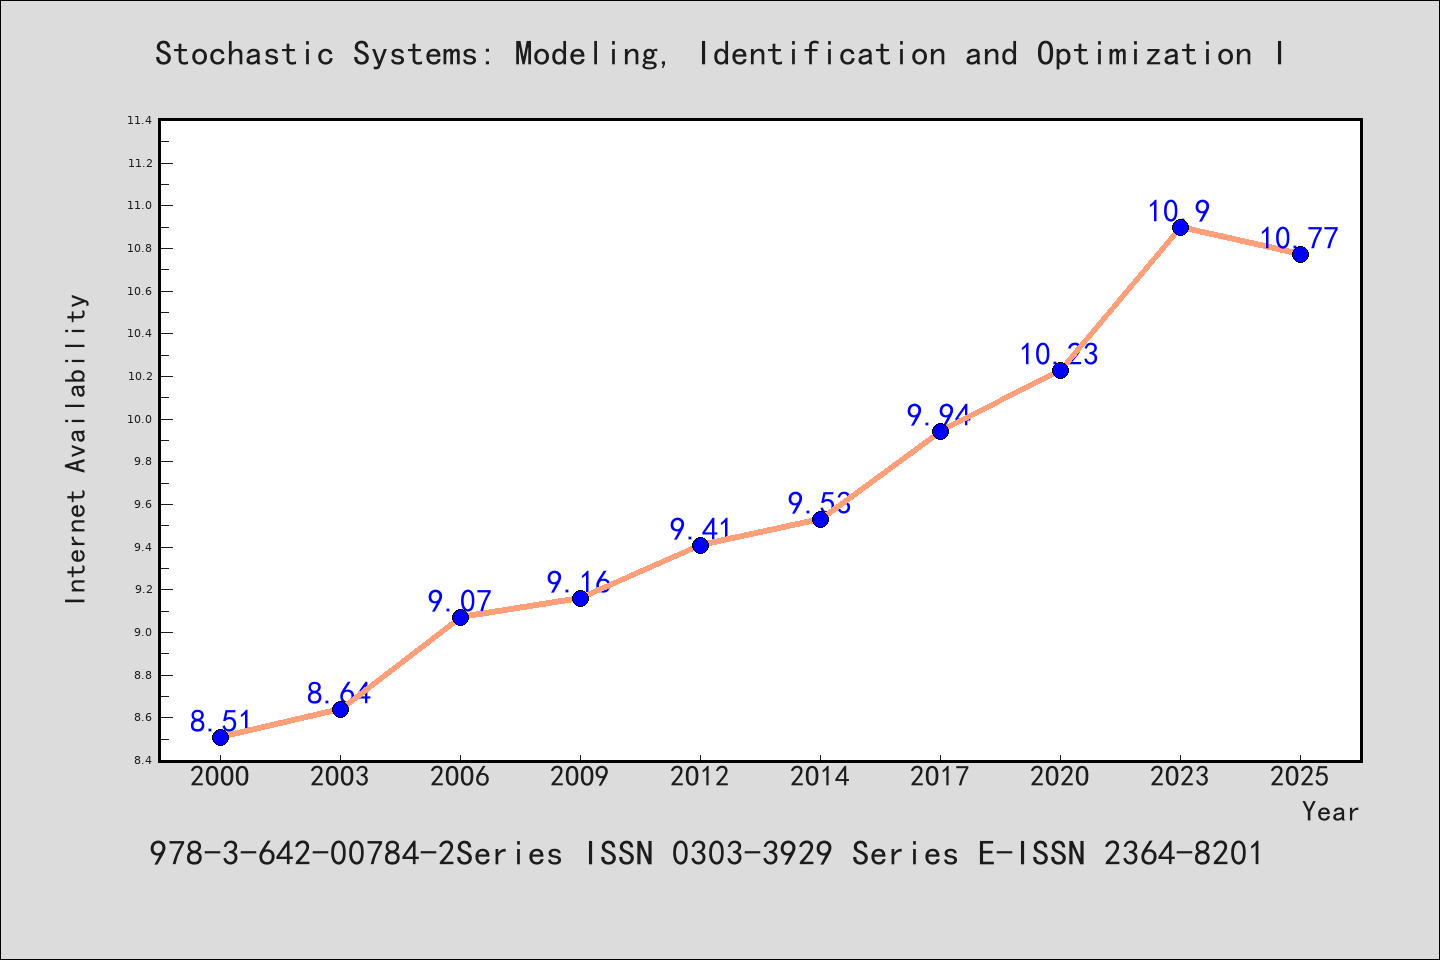Click the 2014 data point marker
The height and width of the screenshot is (960, 1440).
point(820,519)
